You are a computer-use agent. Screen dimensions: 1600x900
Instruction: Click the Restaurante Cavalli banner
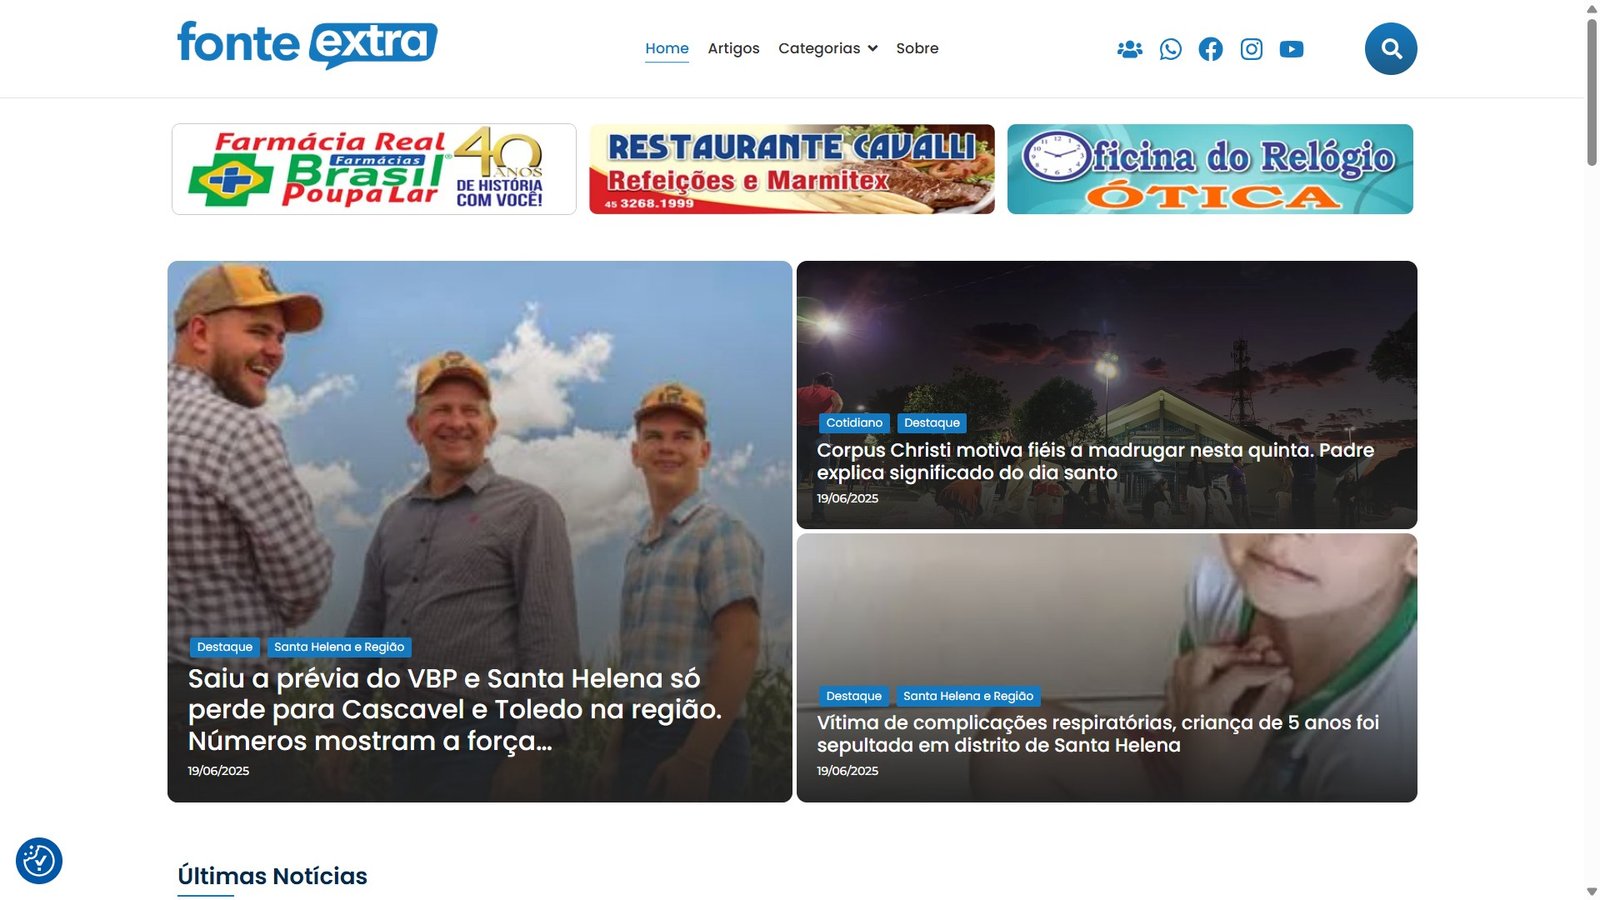[792, 169]
